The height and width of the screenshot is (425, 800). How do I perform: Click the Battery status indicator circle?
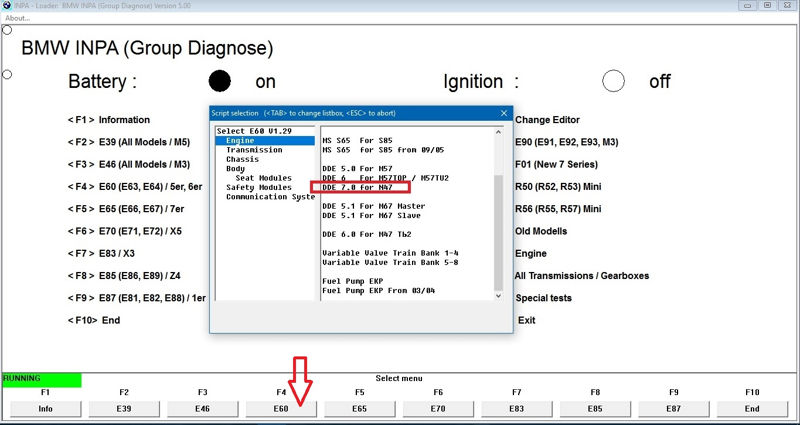(219, 81)
